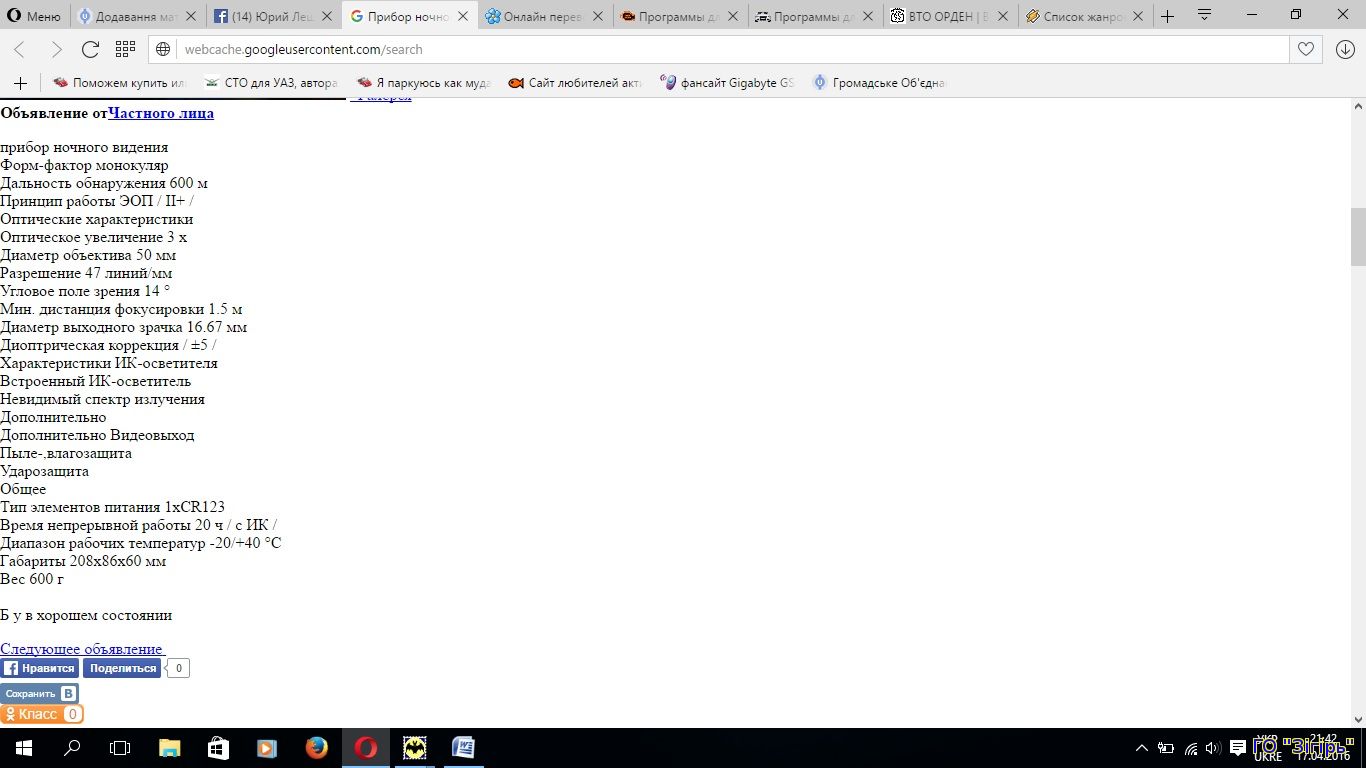Open the volume tray icon
The height and width of the screenshot is (768, 1366).
(1214, 748)
